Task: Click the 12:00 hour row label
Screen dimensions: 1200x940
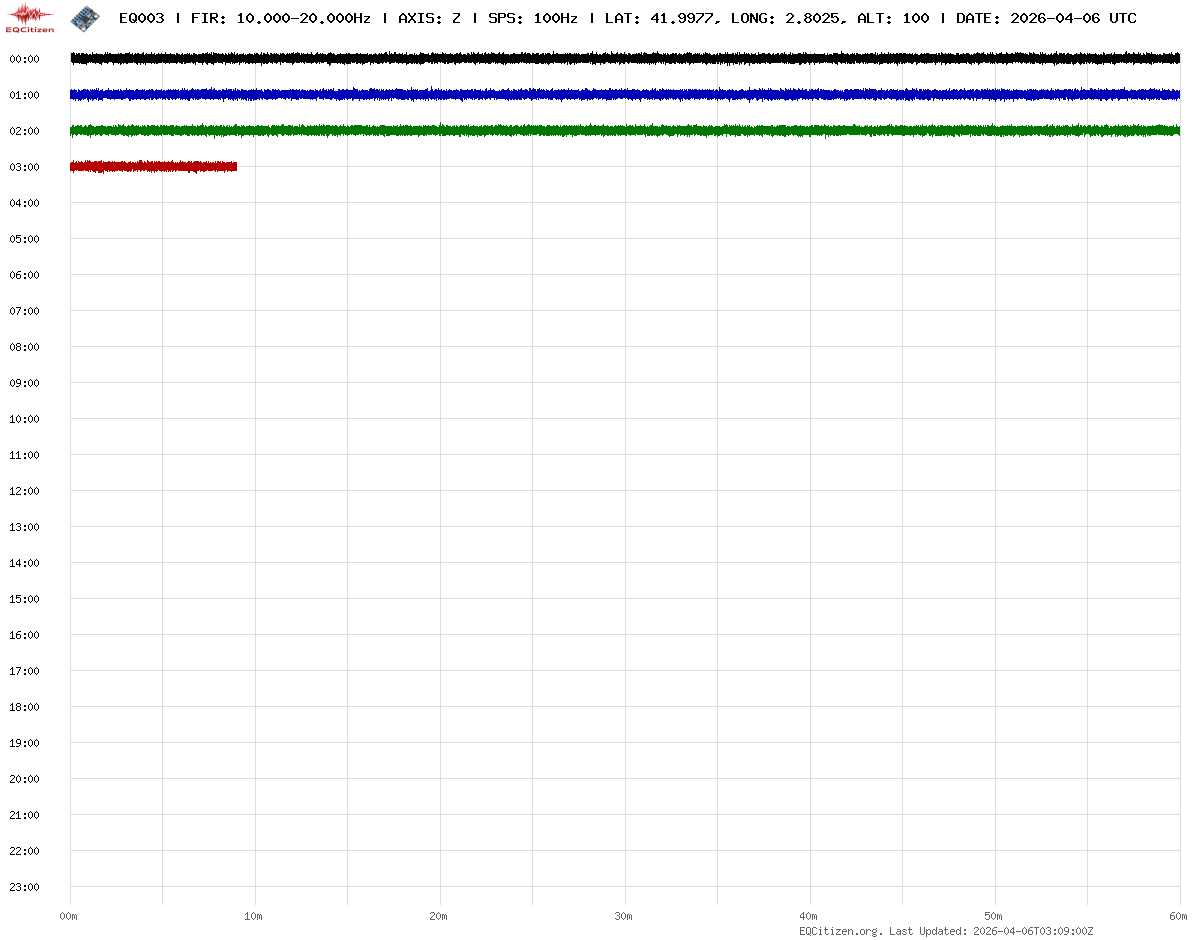Action: point(24,491)
